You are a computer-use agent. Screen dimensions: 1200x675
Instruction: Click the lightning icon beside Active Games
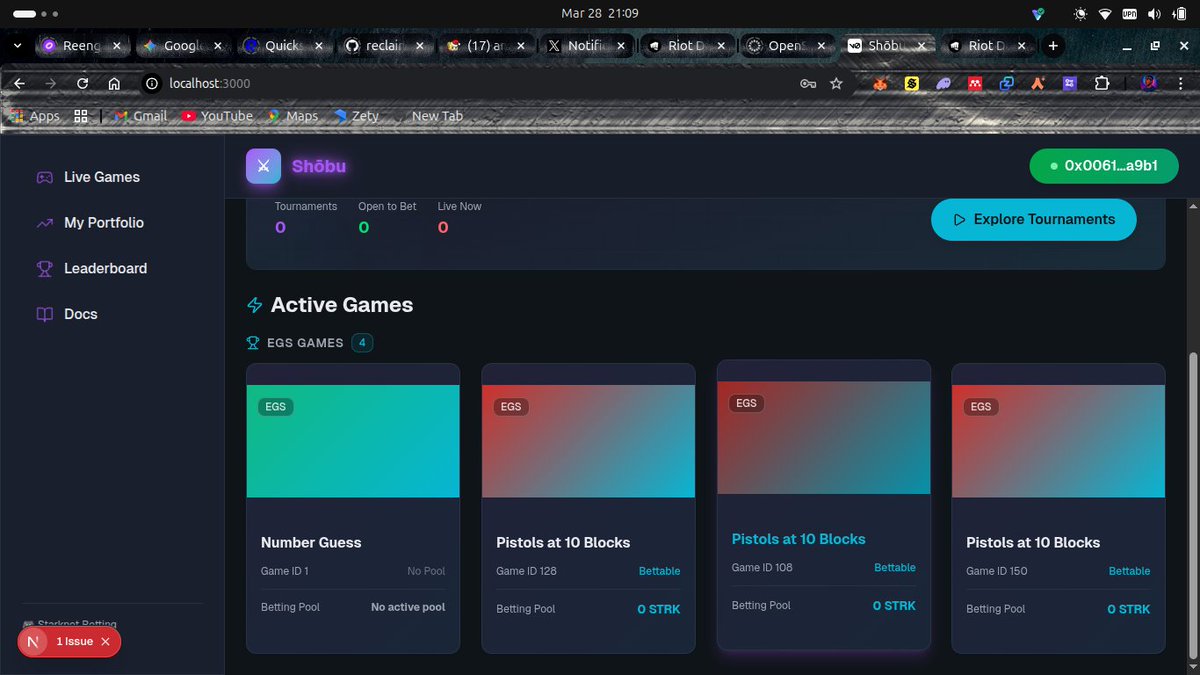(x=255, y=305)
